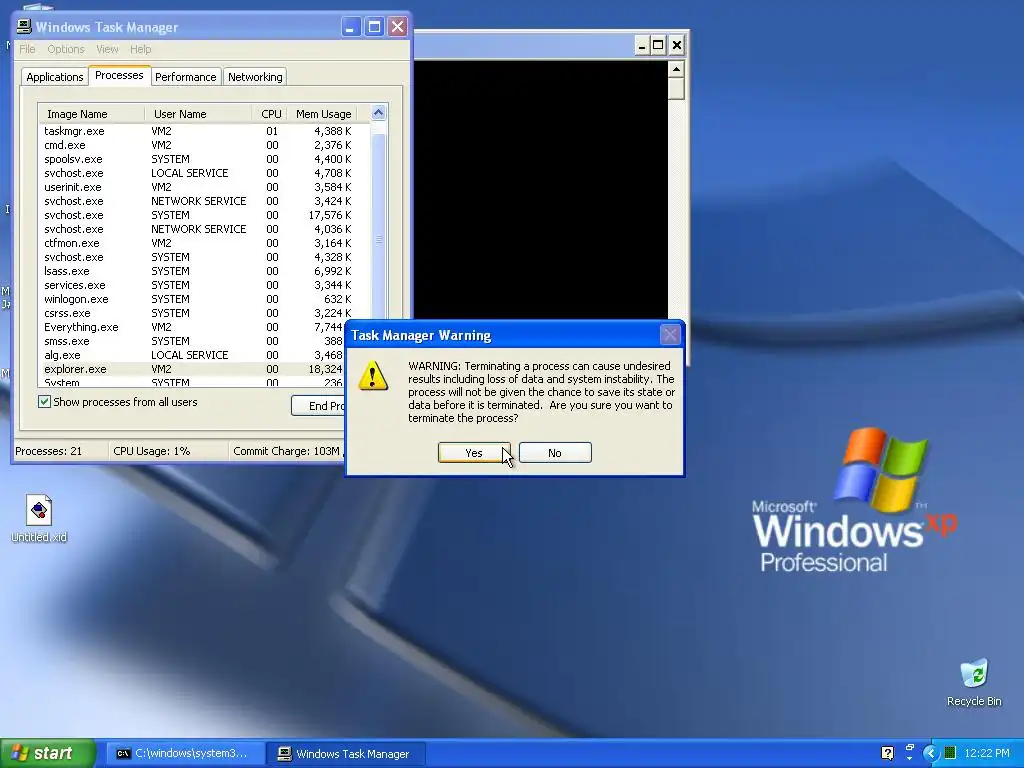Click process list scroll up arrow
The image size is (1024, 768).
(x=379, y=113)
